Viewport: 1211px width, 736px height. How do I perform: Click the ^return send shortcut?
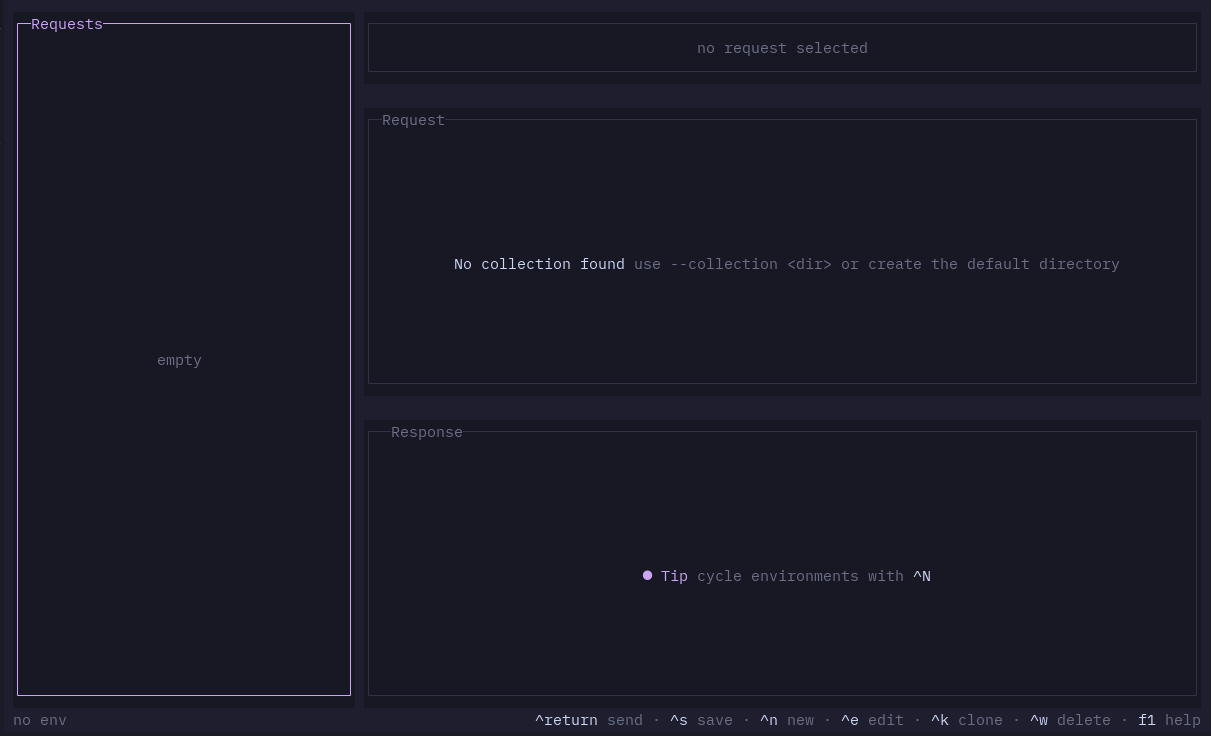click(588, 720)
